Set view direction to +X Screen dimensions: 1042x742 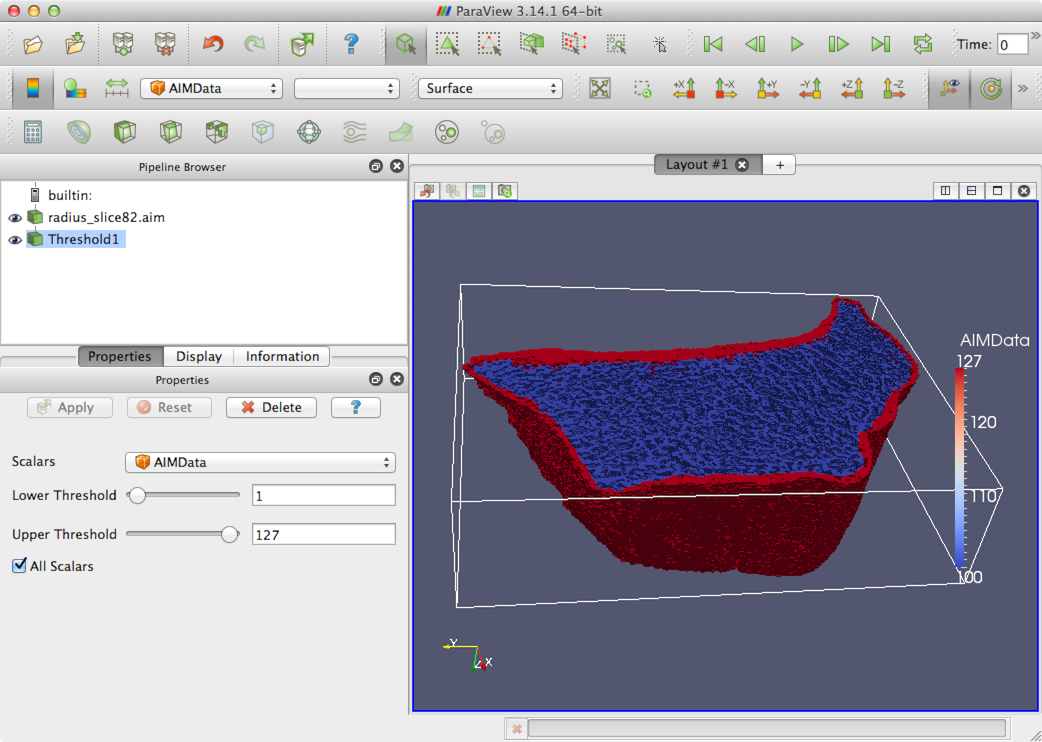point(684,88)
